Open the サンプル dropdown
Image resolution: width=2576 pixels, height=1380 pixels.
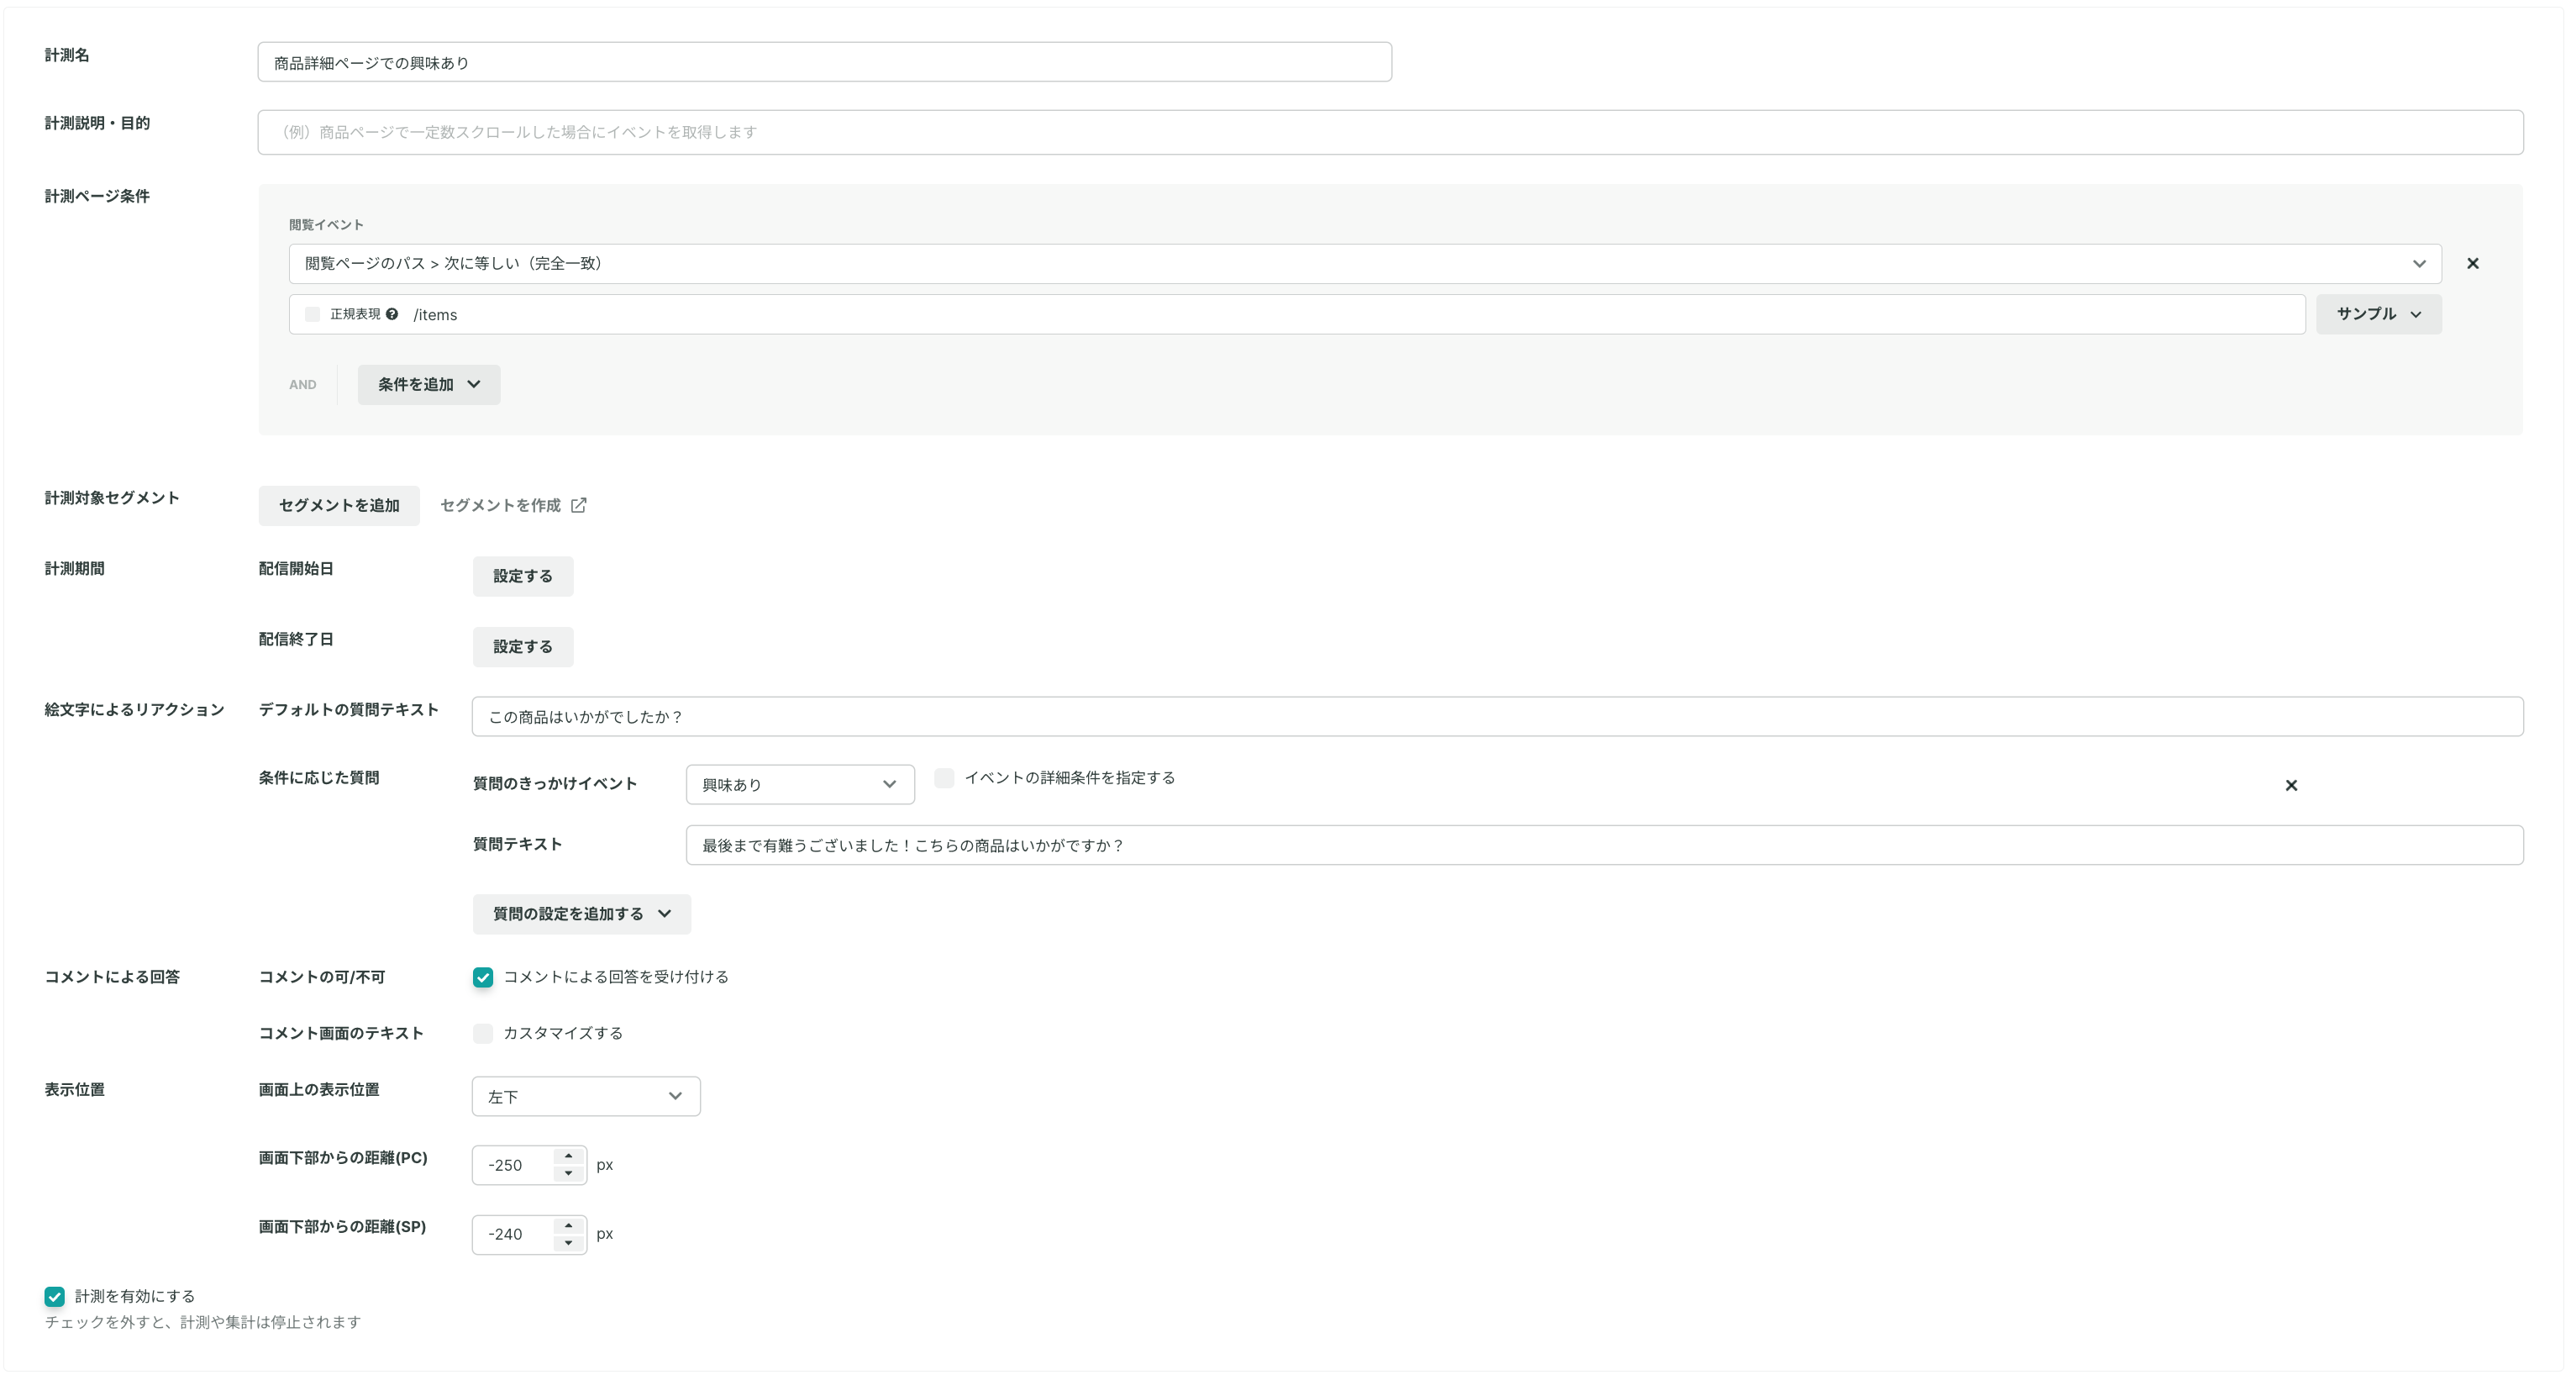click(2378, 314)
